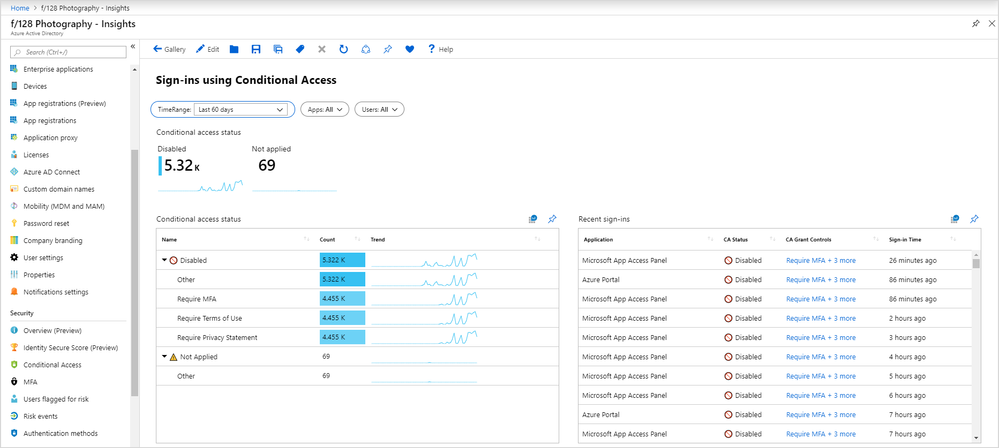
Task: Click the Save As icon
Action: 278,49
